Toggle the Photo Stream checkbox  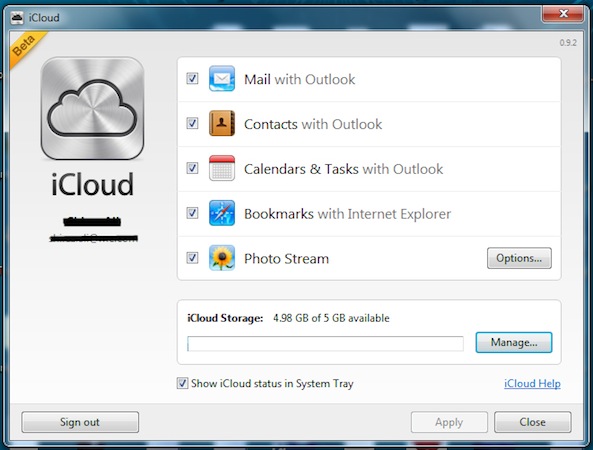point(192,258)
